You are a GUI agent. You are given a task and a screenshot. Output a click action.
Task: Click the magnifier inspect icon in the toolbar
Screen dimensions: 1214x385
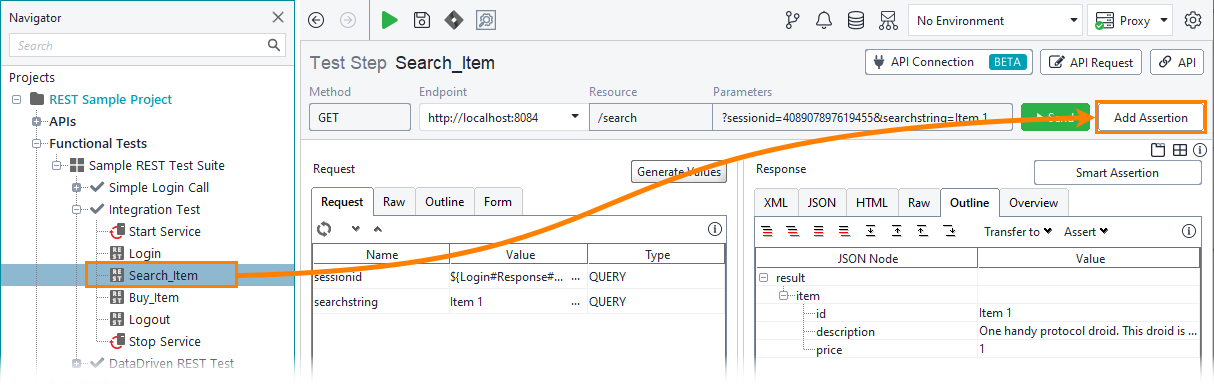point(485,20)
